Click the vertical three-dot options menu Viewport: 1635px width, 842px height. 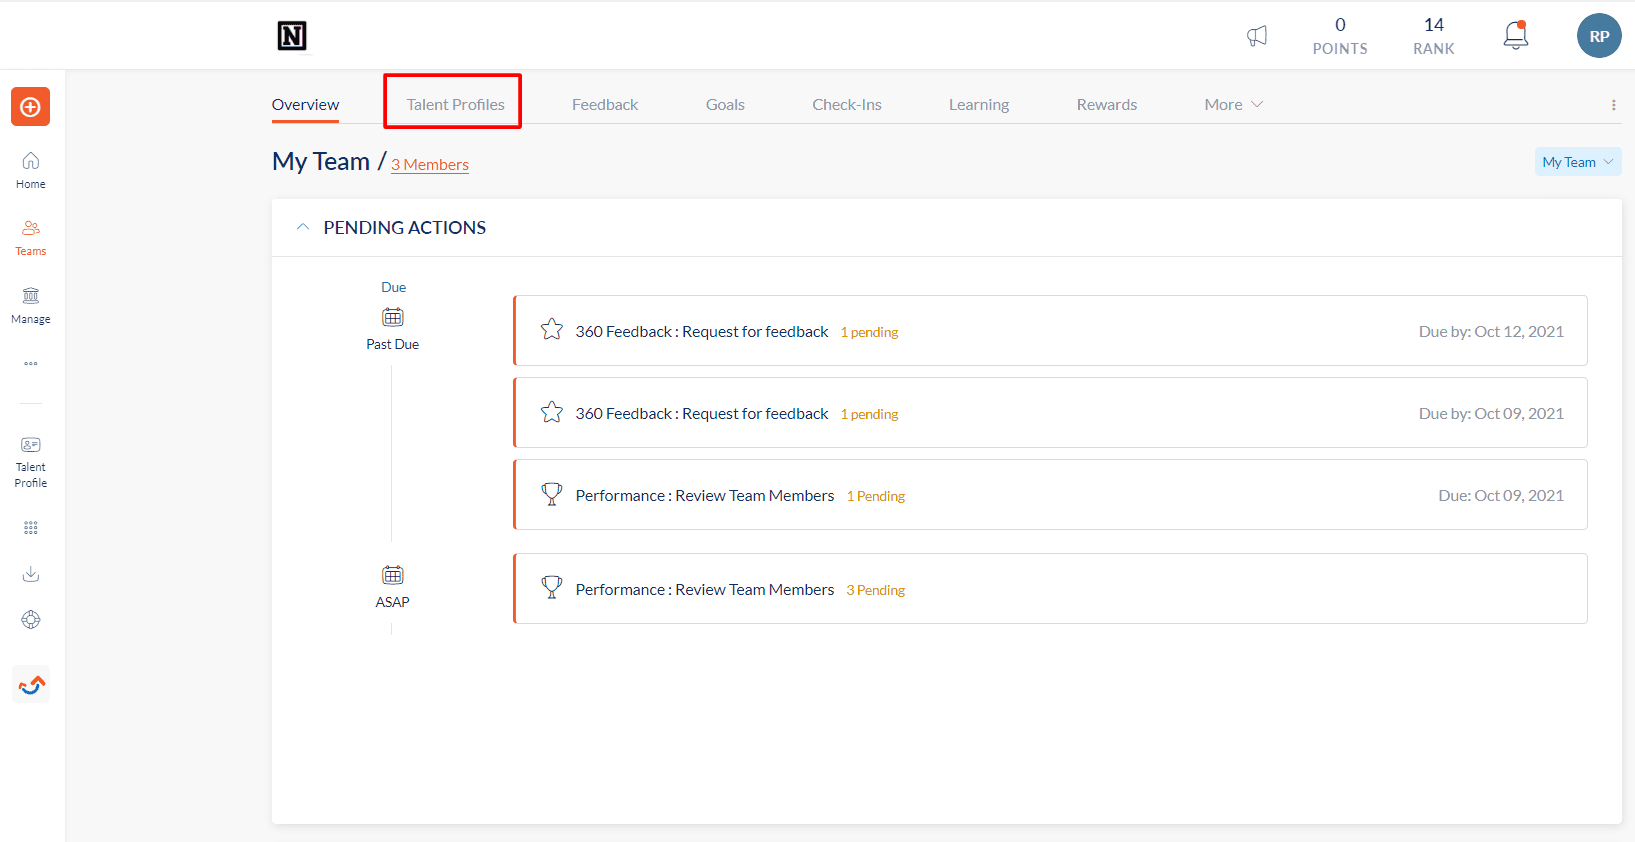coord(1613,105)
